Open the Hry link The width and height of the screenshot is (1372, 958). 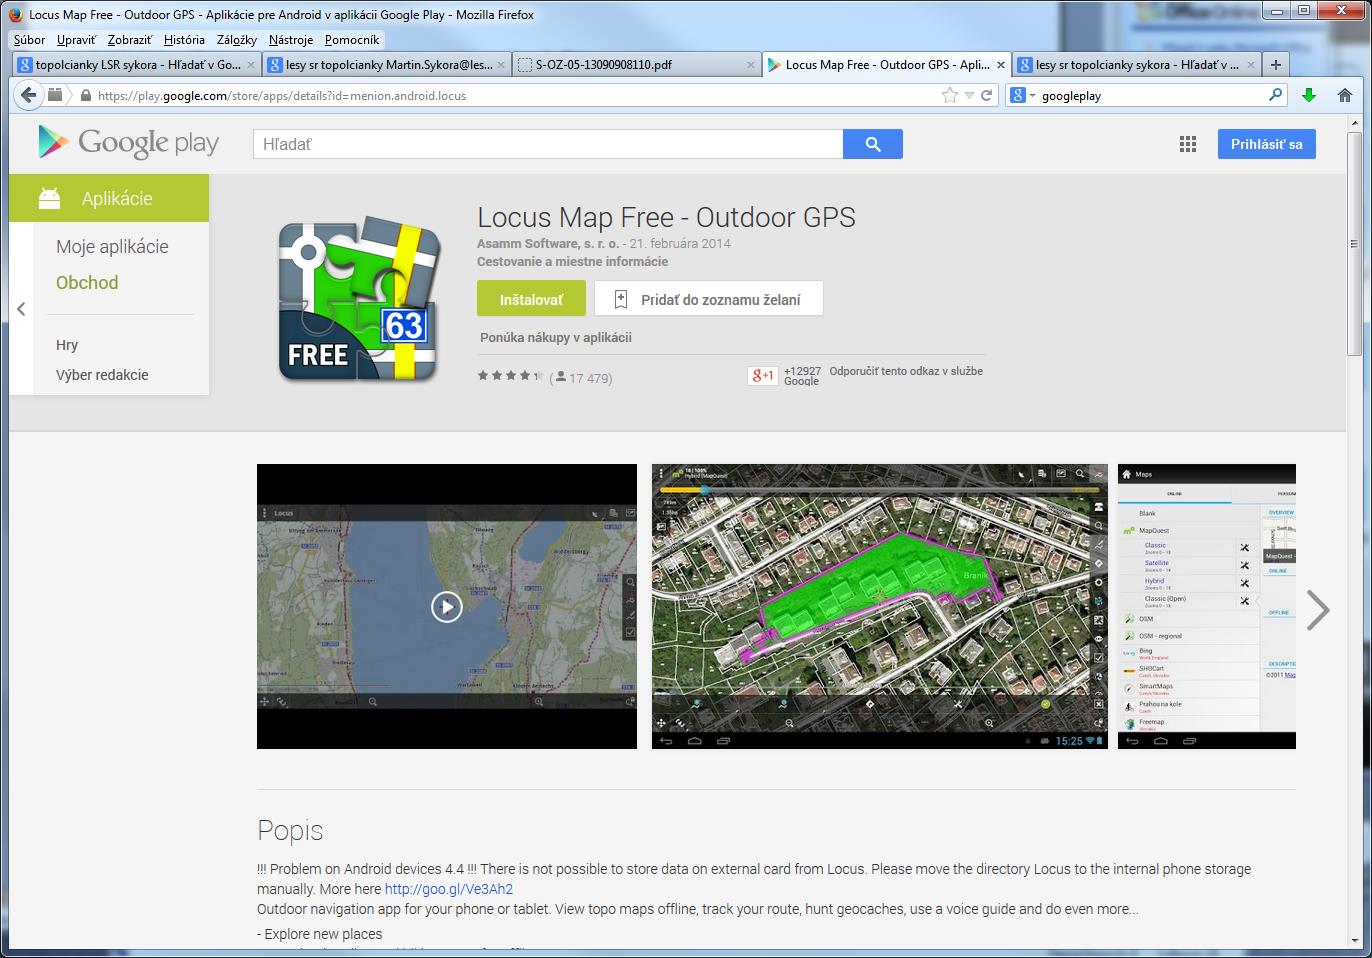point(67,345)
